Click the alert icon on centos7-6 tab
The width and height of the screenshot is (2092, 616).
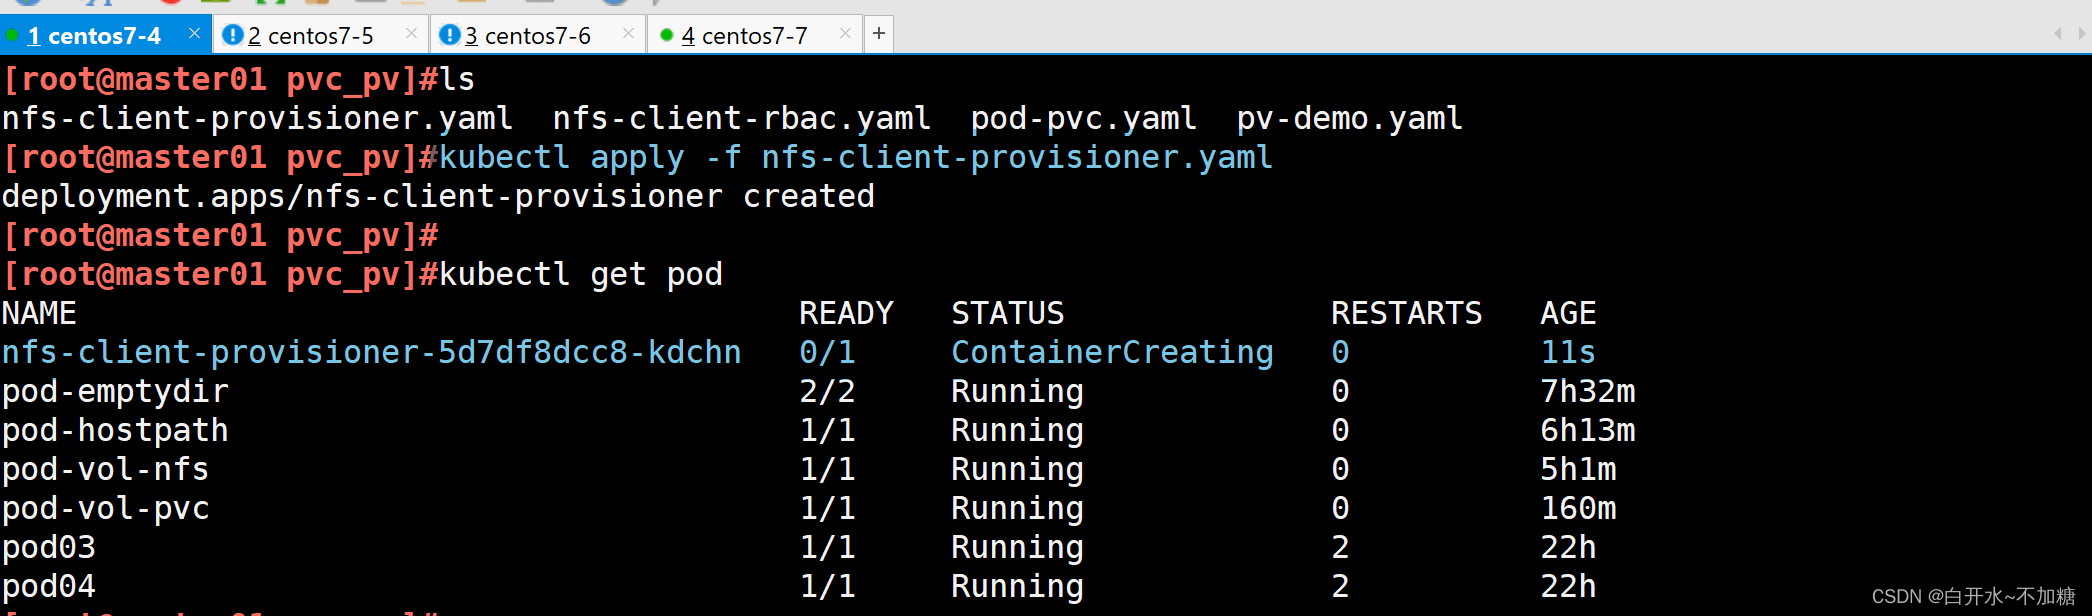[450, 35]
